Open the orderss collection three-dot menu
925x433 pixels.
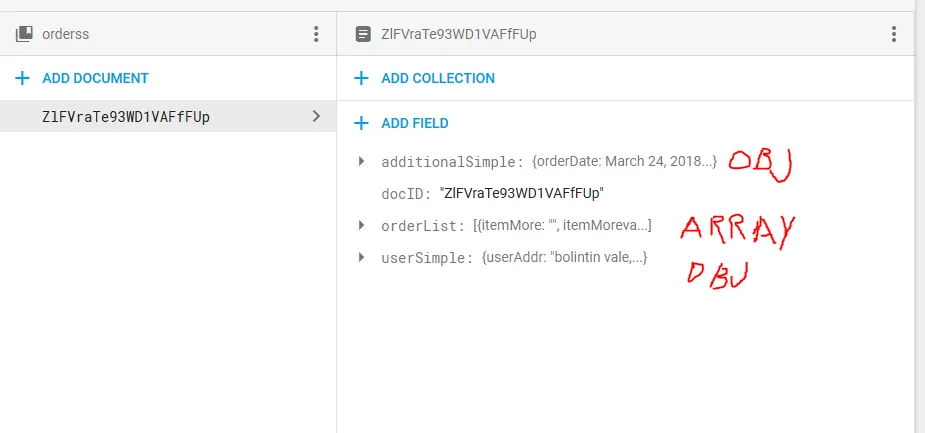pyautogui.click(x=316, y=34)
